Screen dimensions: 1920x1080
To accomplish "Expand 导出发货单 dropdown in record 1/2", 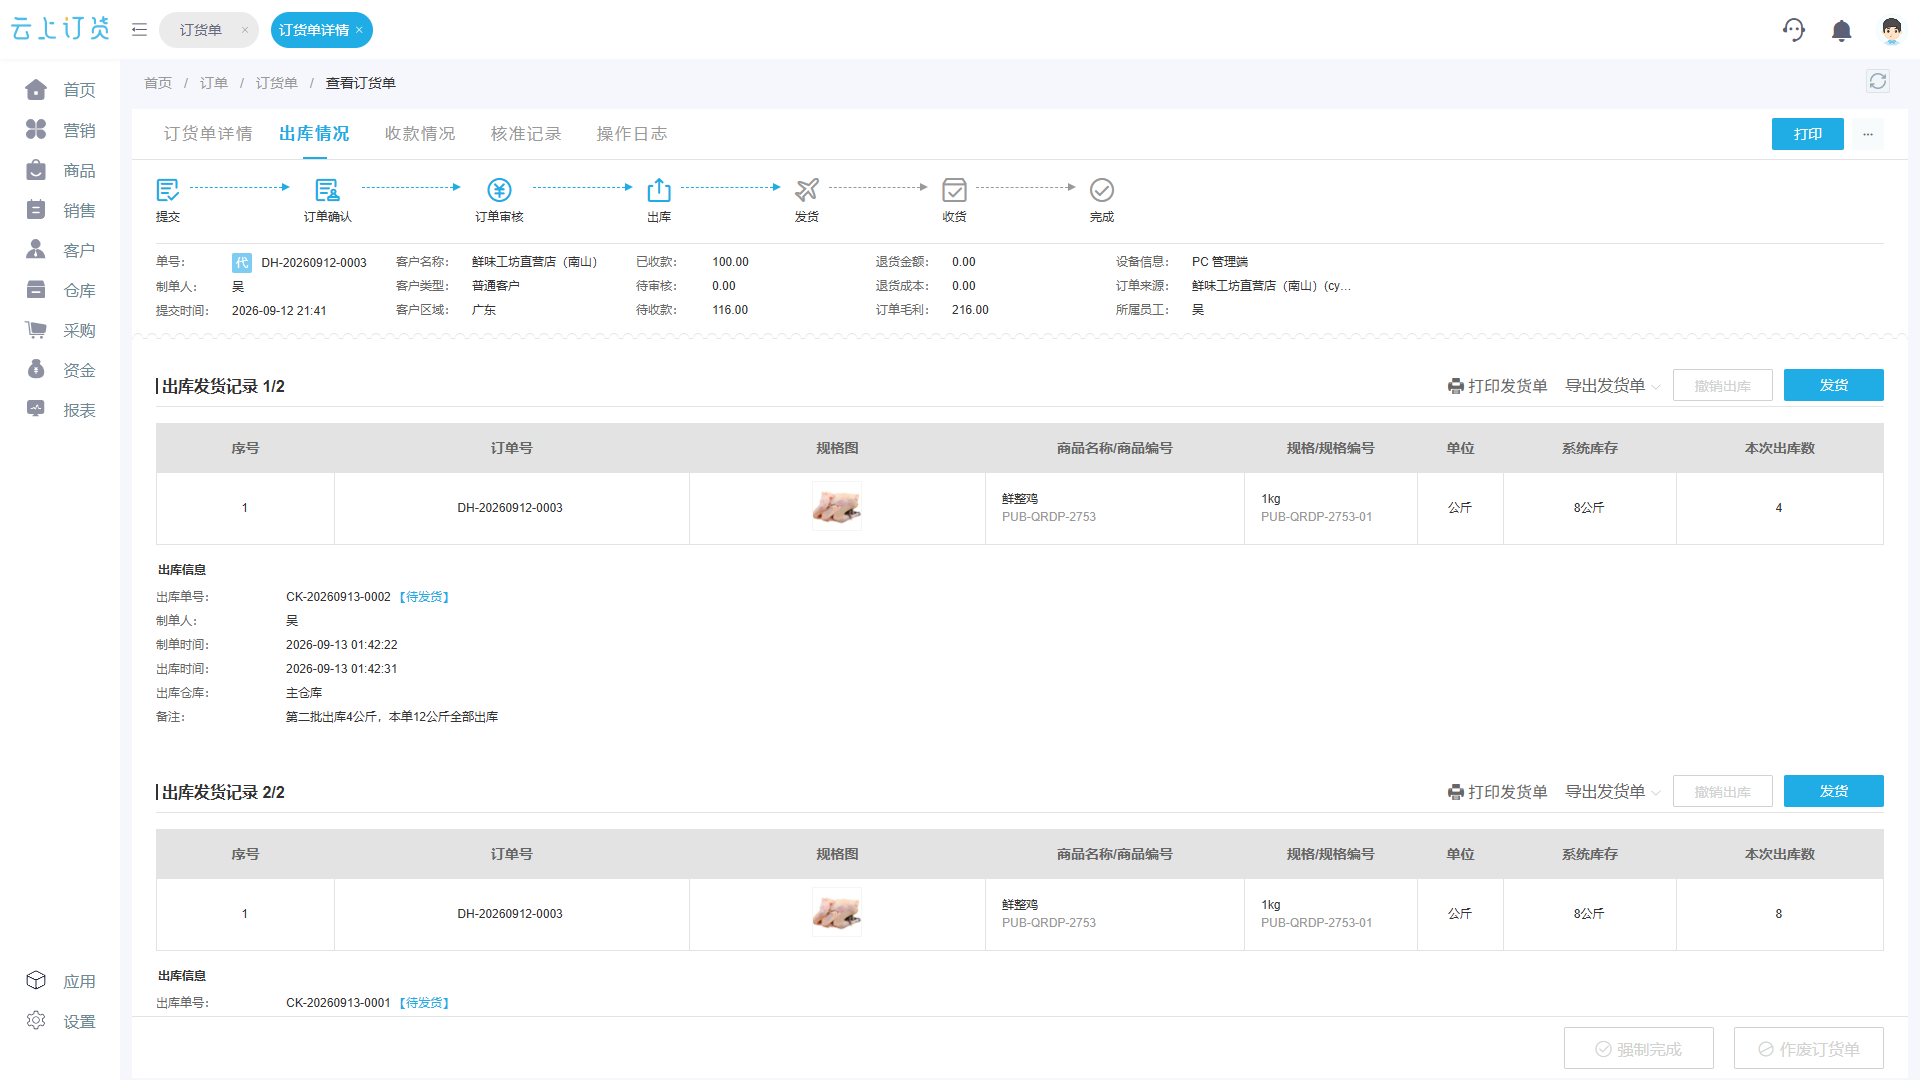I will point(1612,386).
